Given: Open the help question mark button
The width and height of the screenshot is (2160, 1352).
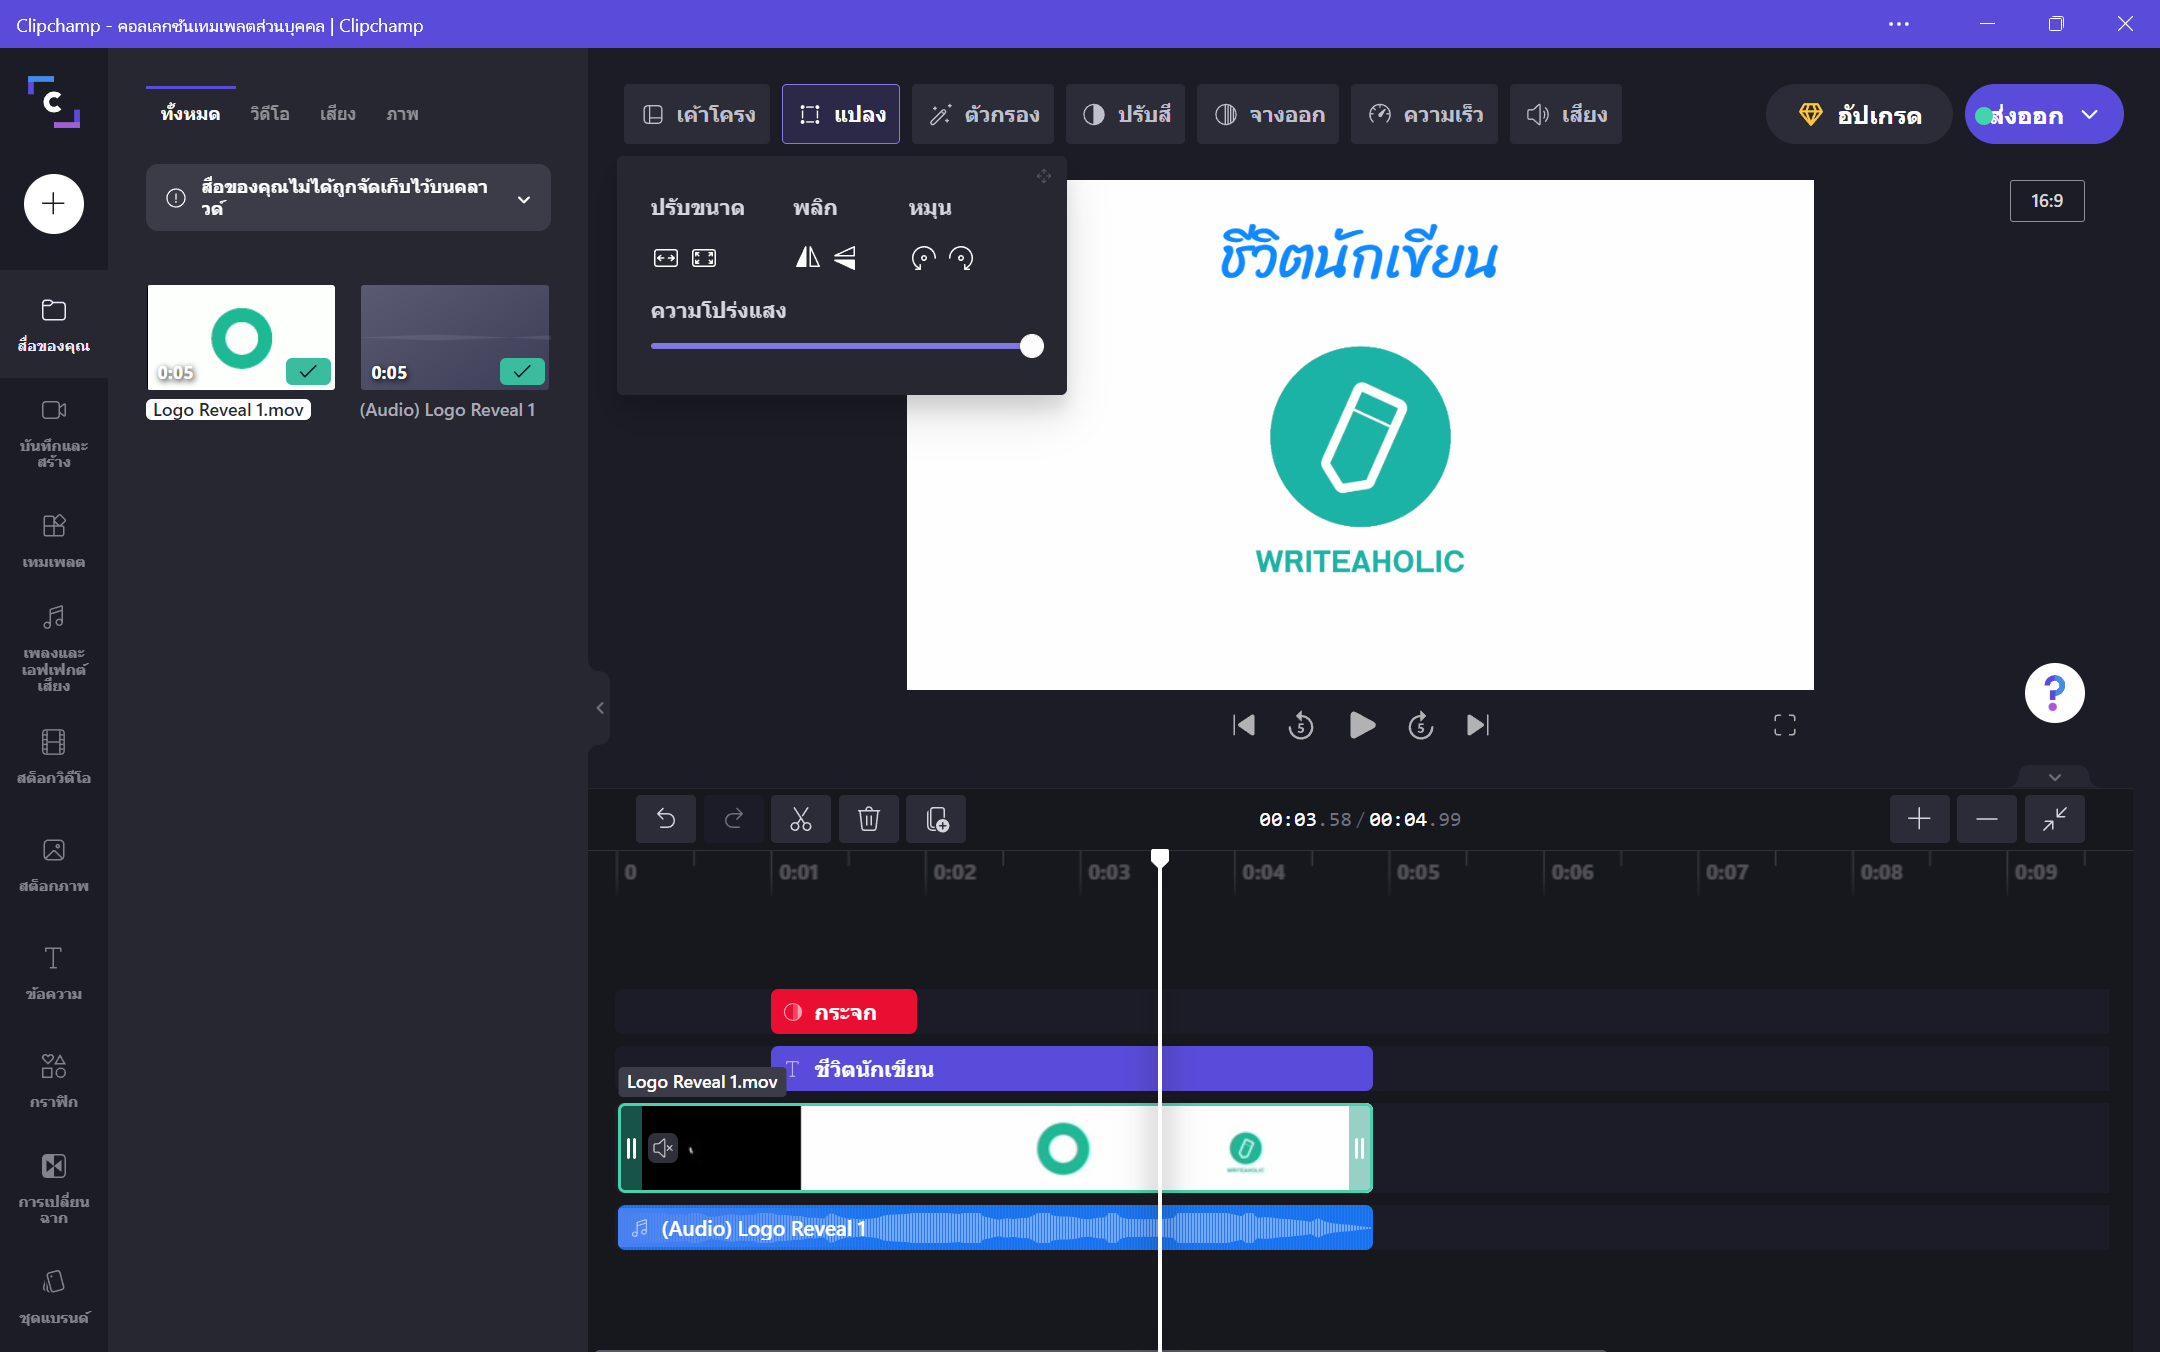Looking at the screenshot, I should point(2054,692).
